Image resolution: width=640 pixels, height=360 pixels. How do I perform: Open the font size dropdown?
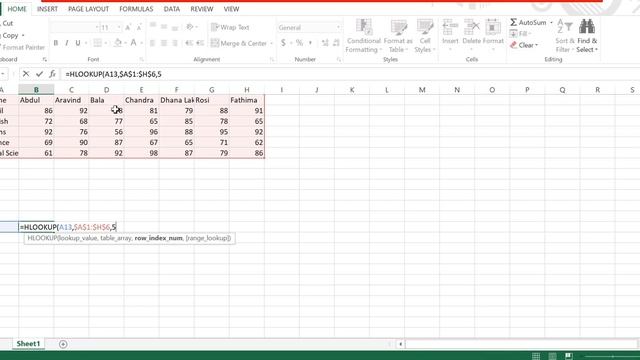point(119,27)
